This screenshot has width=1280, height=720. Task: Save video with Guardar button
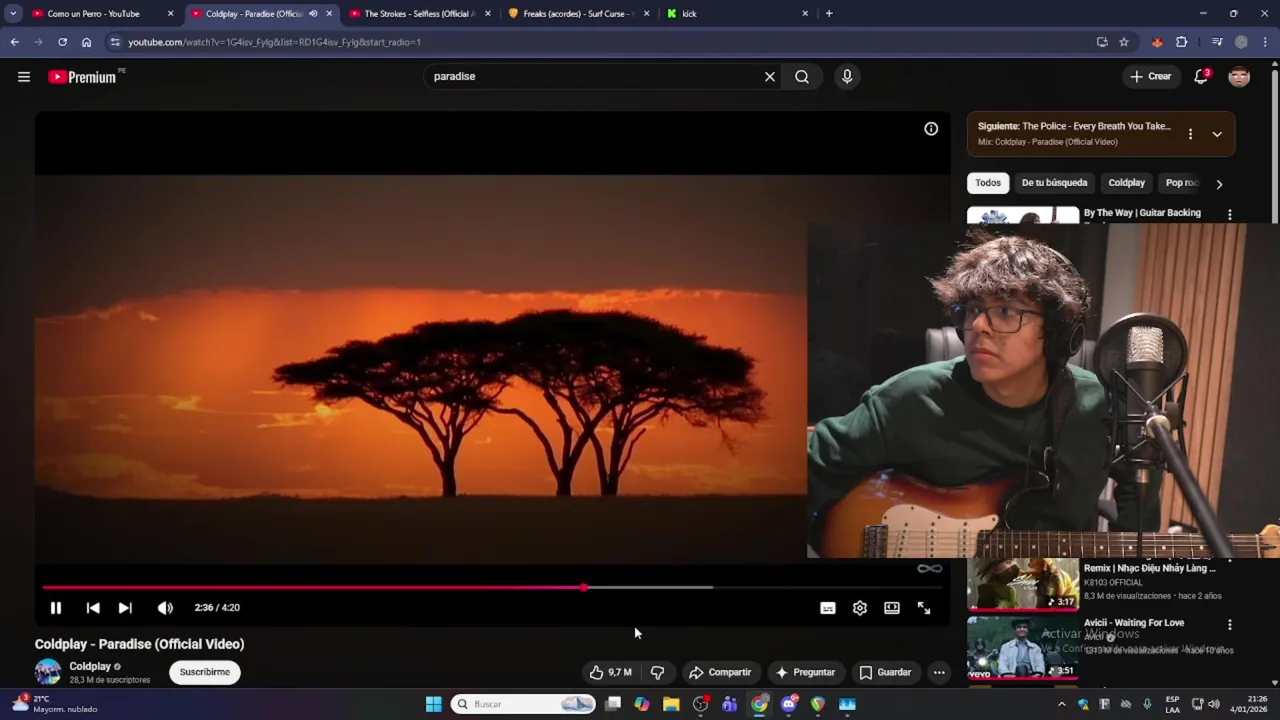coord(885,672)
